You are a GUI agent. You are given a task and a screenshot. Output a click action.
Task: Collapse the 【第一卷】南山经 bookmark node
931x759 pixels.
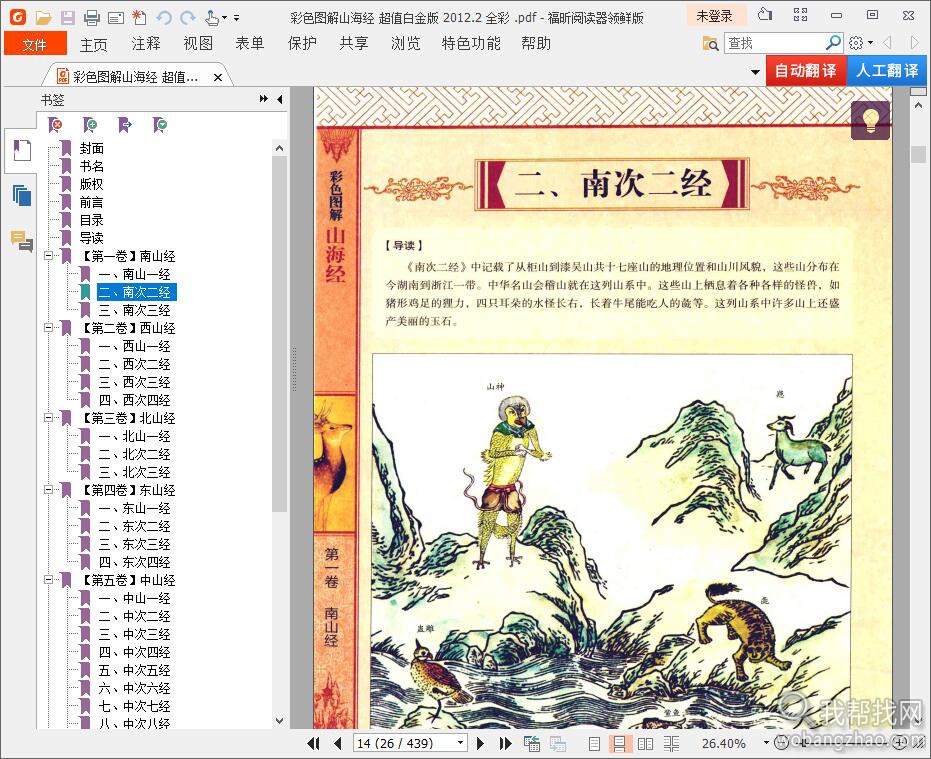coord(49,256)
